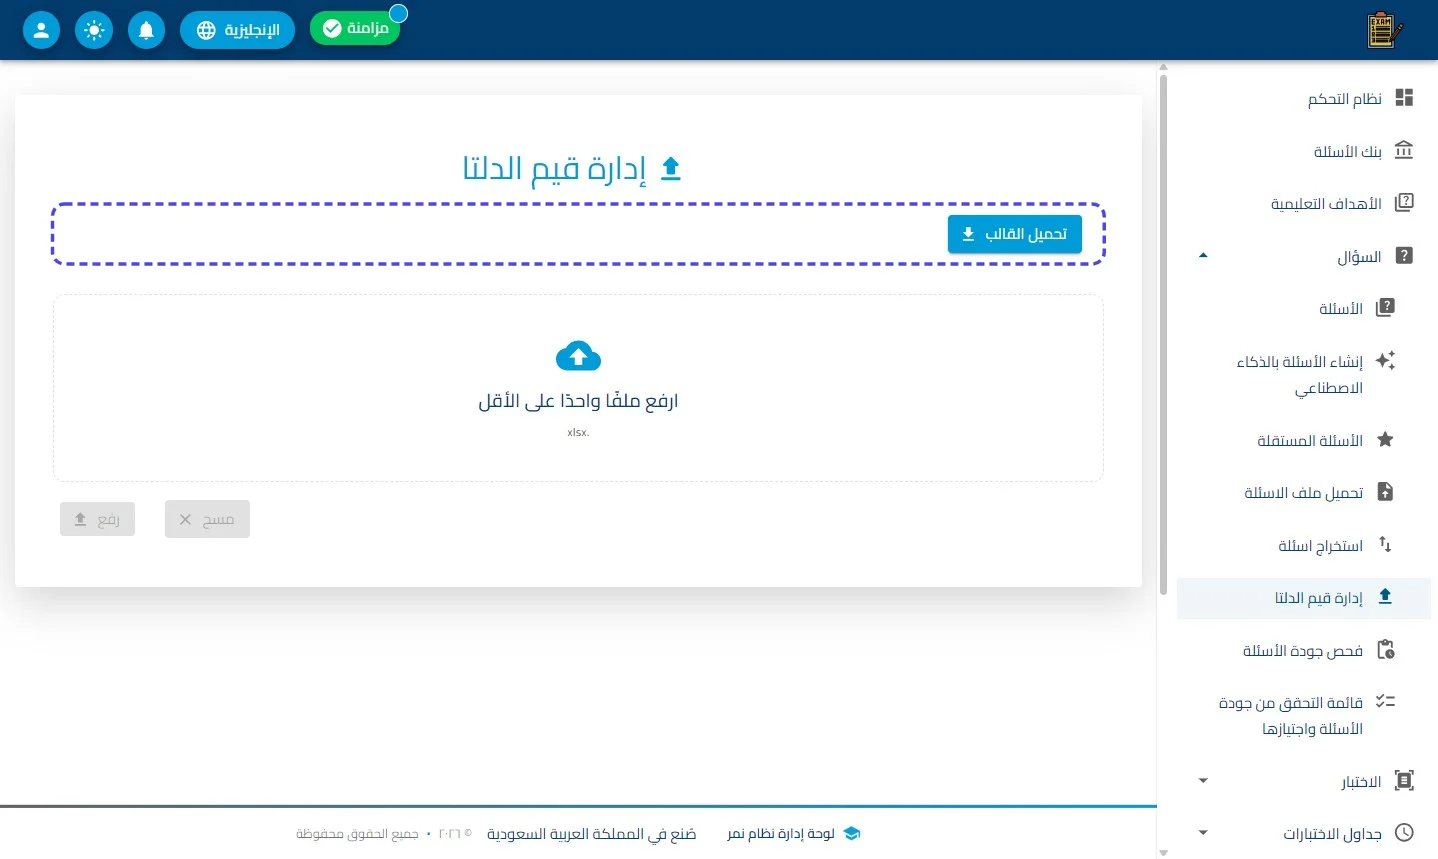
Task: Click footer text لوحة إدارة نظام نمر
Action: click(x=781, y=833)
